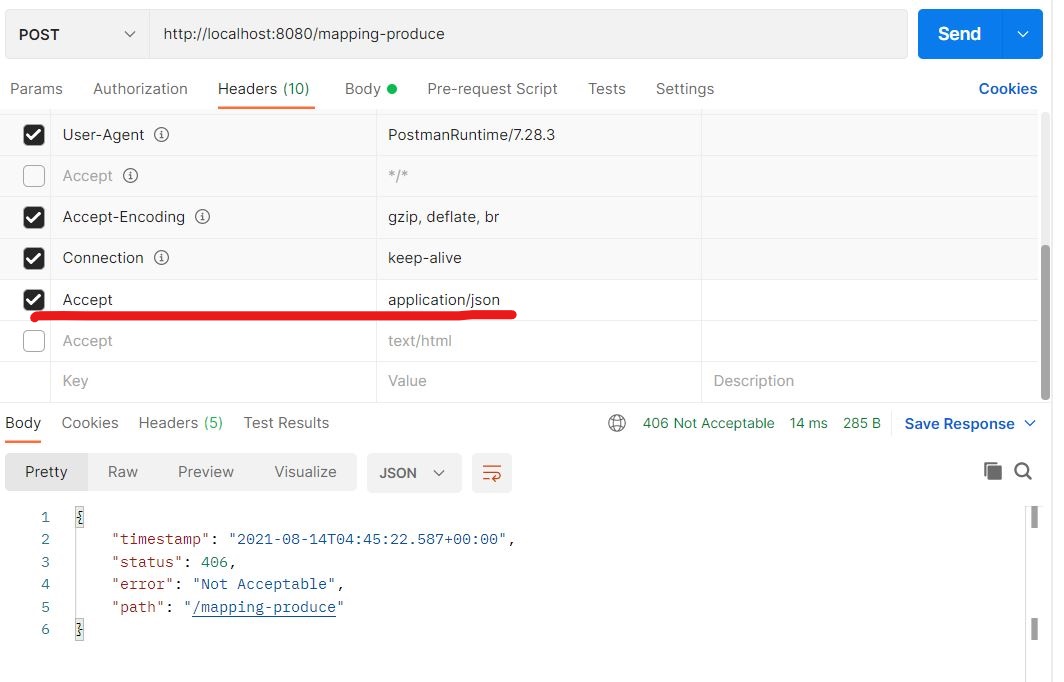Open the POST method dropdown
Image resolution: width=1064 pixels, height=682 pixels.
point(77,34)
